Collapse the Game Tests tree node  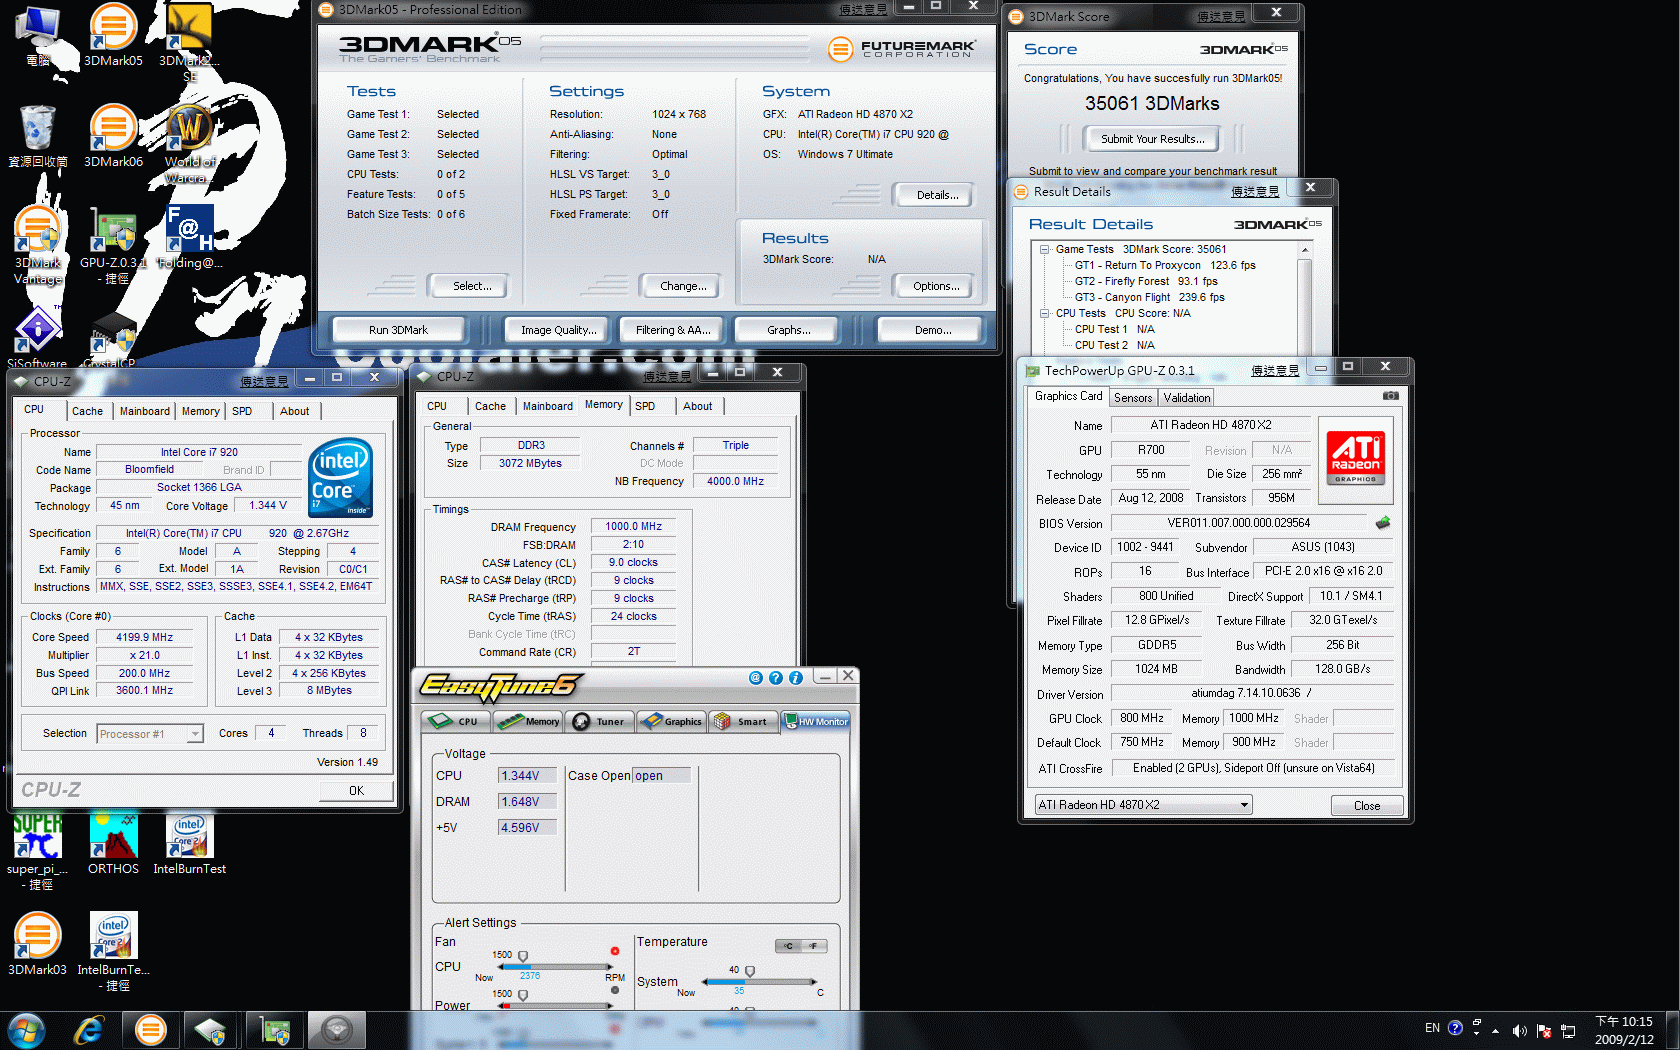[x=1044, y=250]
